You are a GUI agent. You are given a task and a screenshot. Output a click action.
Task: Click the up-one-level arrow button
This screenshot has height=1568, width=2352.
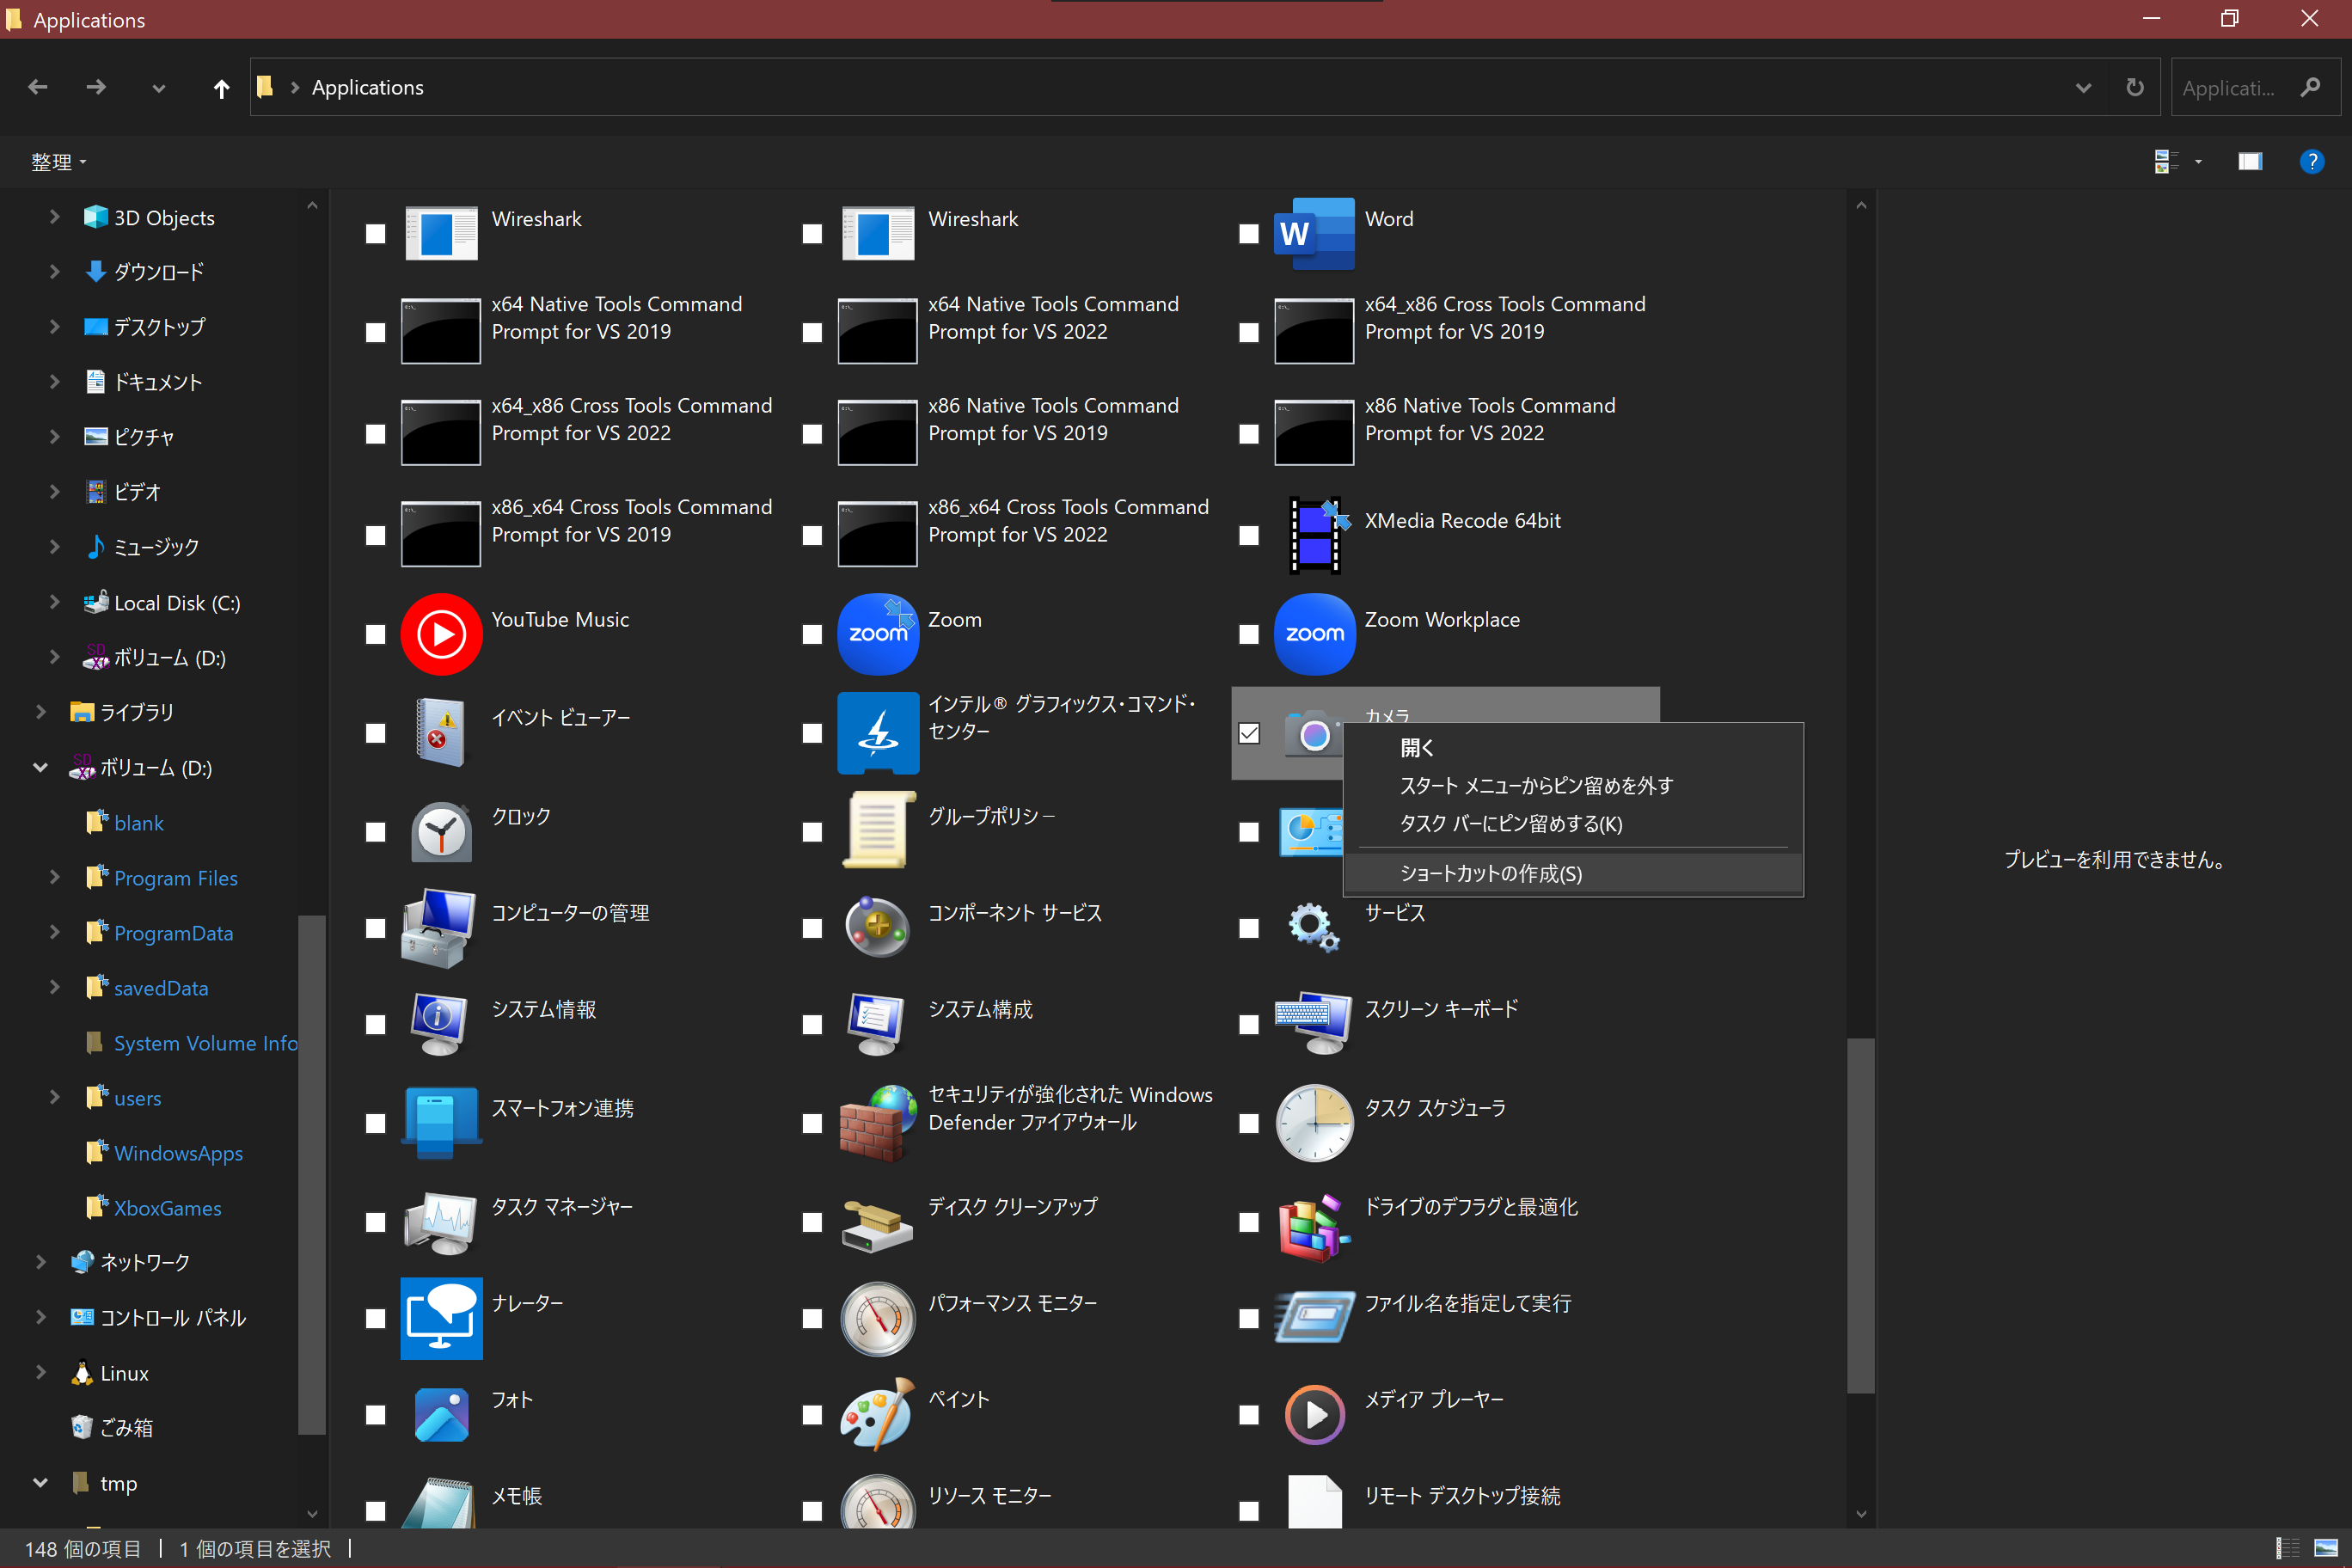coord(221,88)
